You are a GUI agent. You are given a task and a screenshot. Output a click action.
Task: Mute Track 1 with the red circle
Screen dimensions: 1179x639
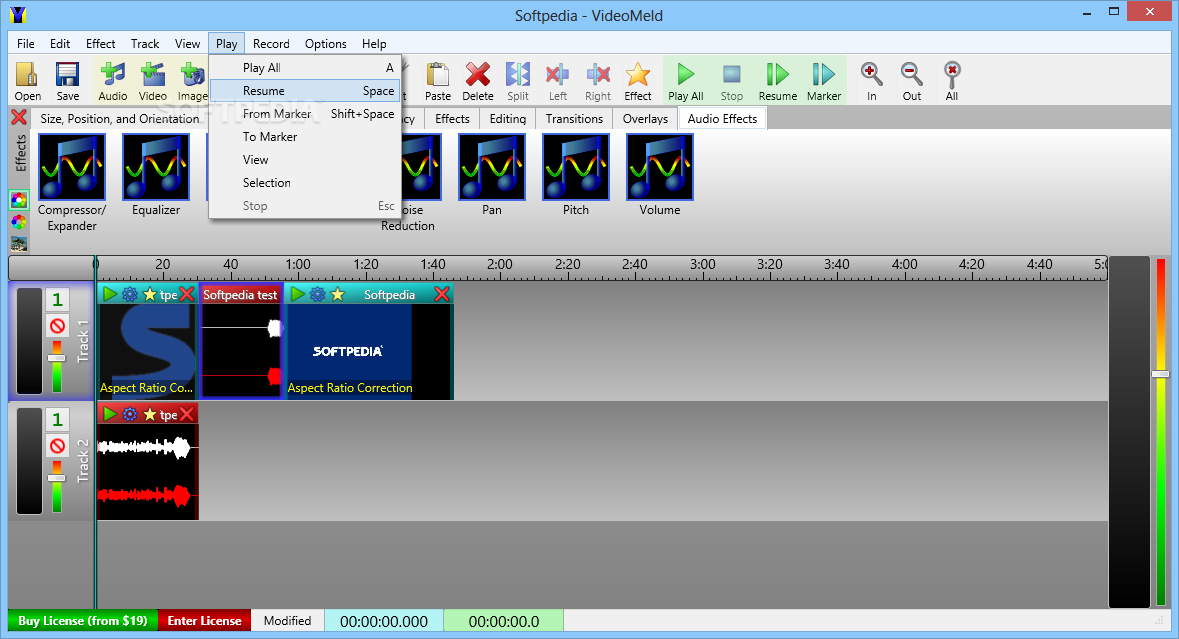coord(57,326)
